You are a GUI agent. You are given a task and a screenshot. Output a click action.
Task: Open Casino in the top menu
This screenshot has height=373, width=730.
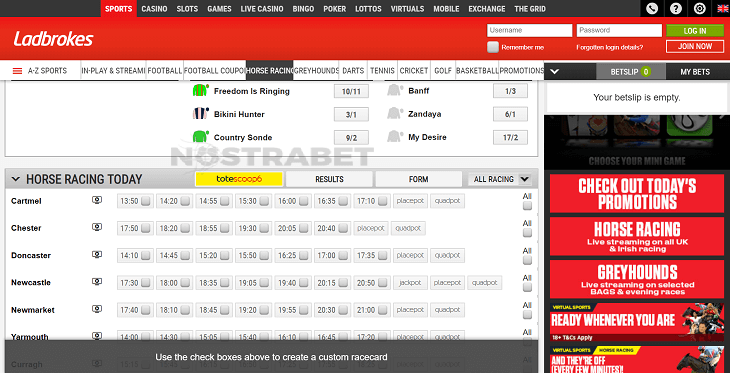[x=154, y=9]
